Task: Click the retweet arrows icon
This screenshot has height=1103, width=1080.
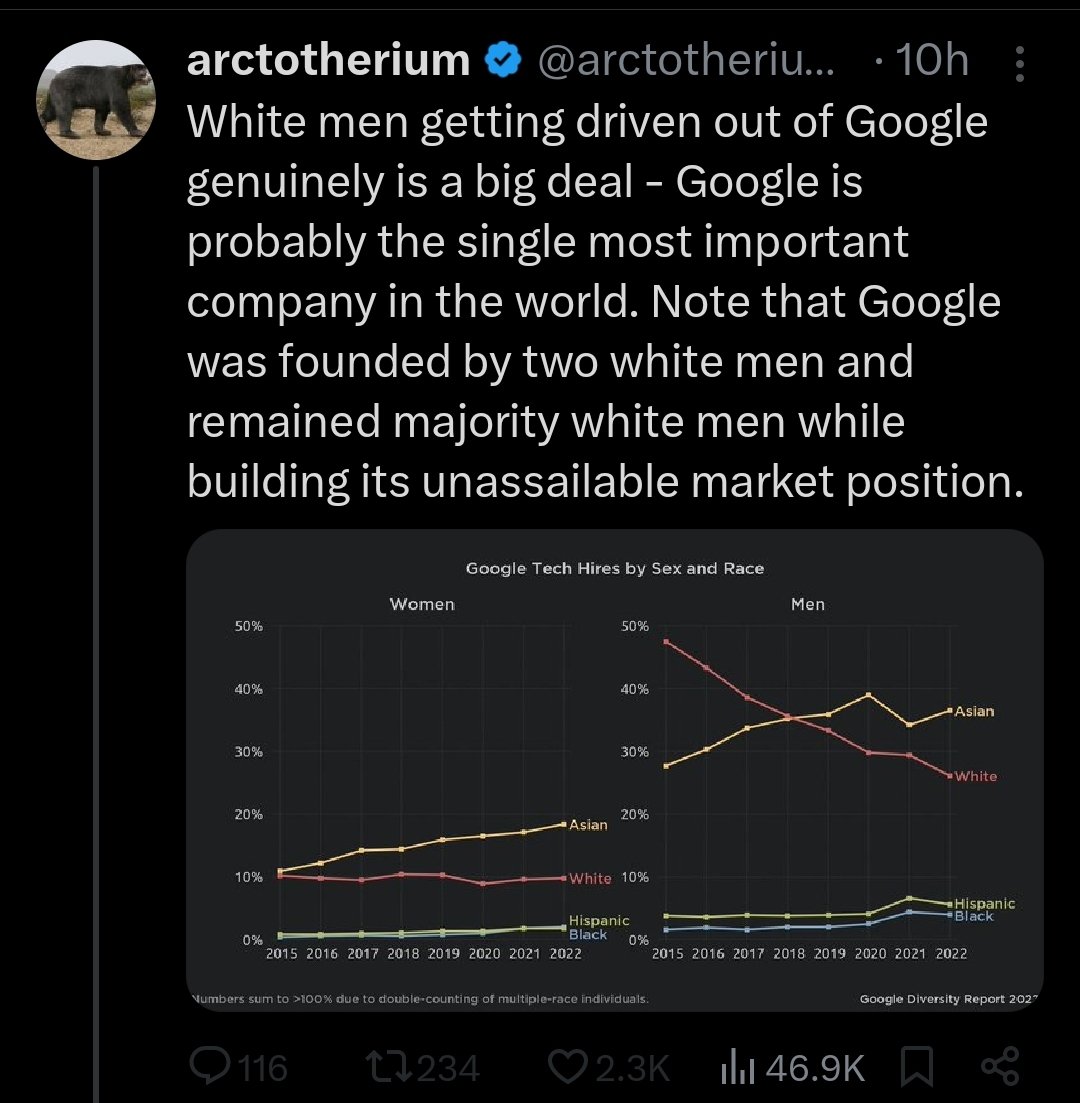Action: tap(390, 1066)
